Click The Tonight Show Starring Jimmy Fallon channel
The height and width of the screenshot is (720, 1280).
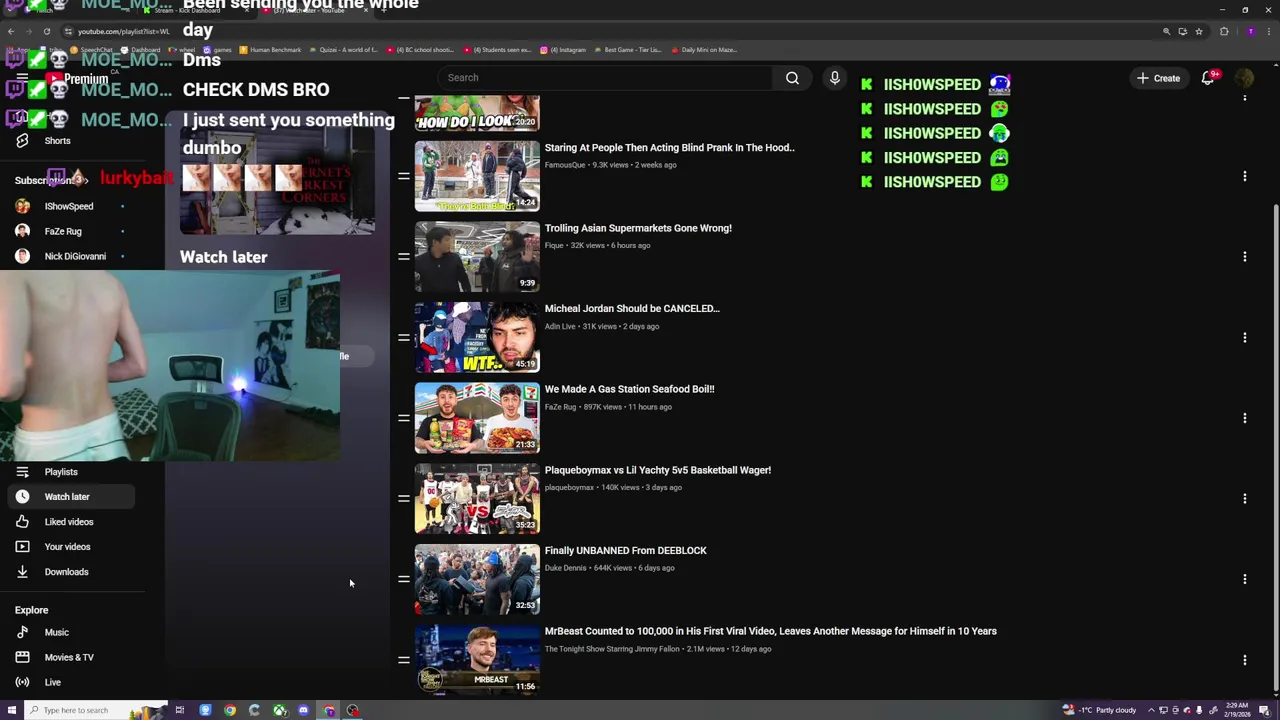pos(612,649)
